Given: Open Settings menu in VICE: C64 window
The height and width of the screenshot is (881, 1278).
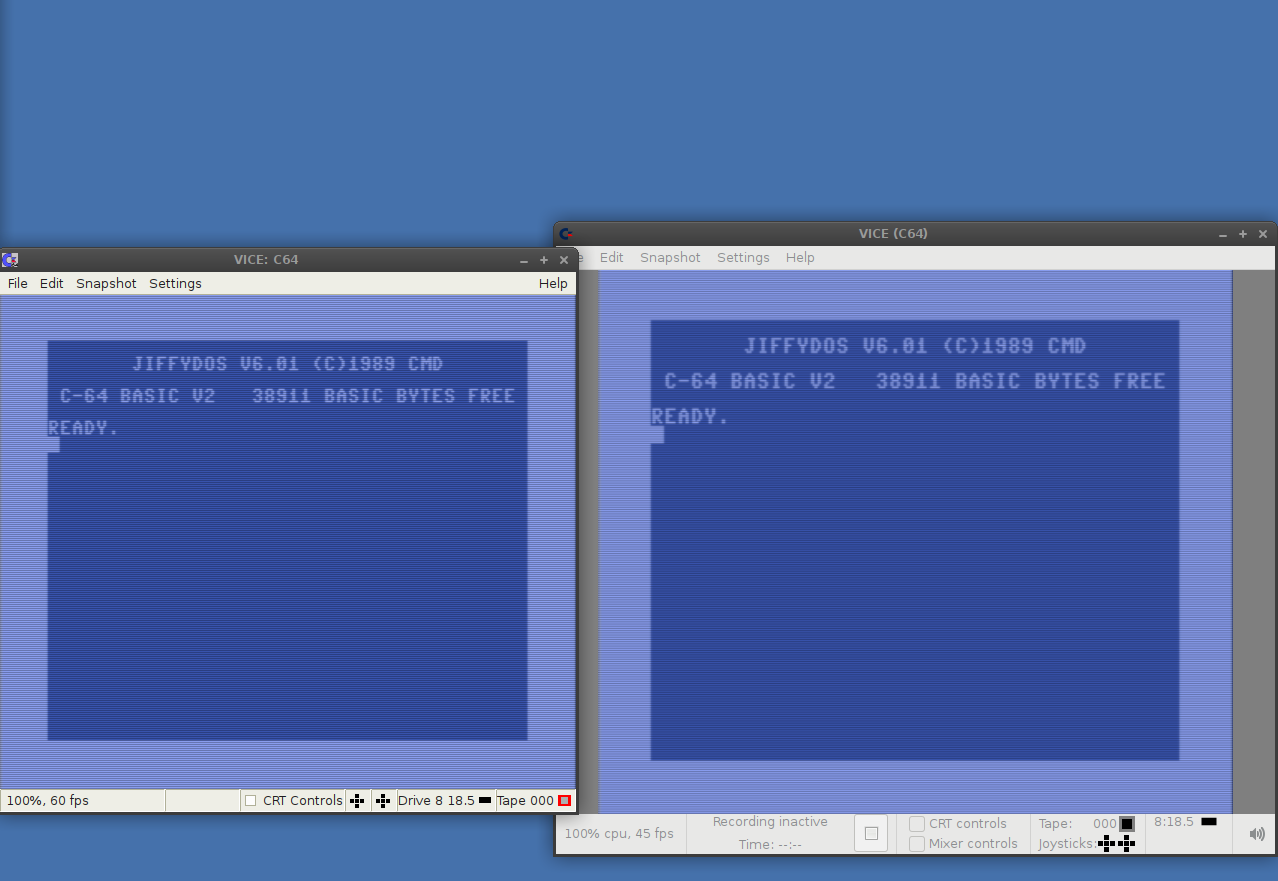Looking at the screenshot, I should tap(175, 284).
